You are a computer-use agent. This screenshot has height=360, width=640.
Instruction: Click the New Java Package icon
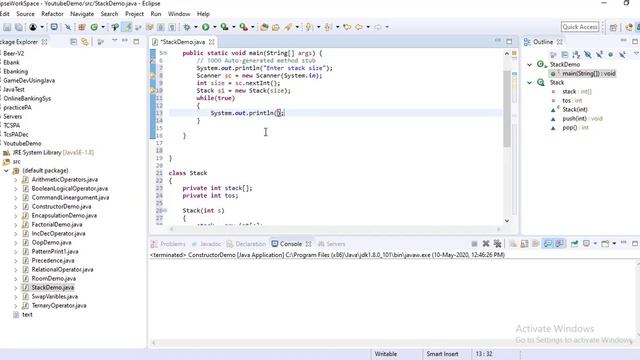coord(82,27)
